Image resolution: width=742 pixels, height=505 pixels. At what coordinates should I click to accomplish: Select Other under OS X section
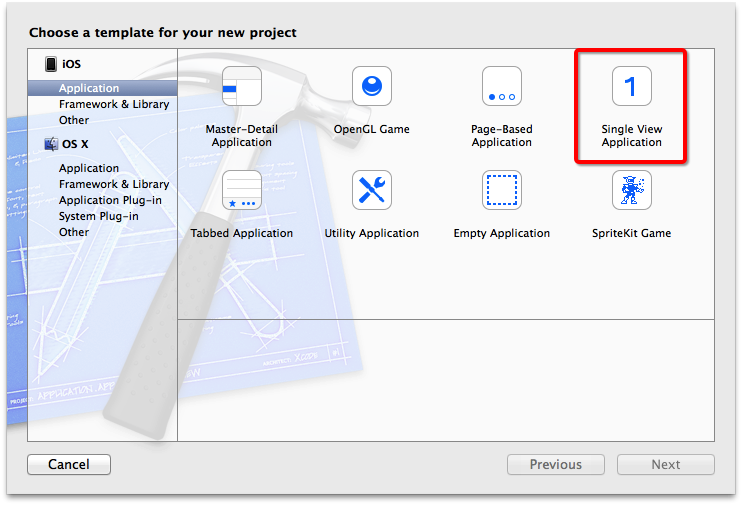(74, 232)
